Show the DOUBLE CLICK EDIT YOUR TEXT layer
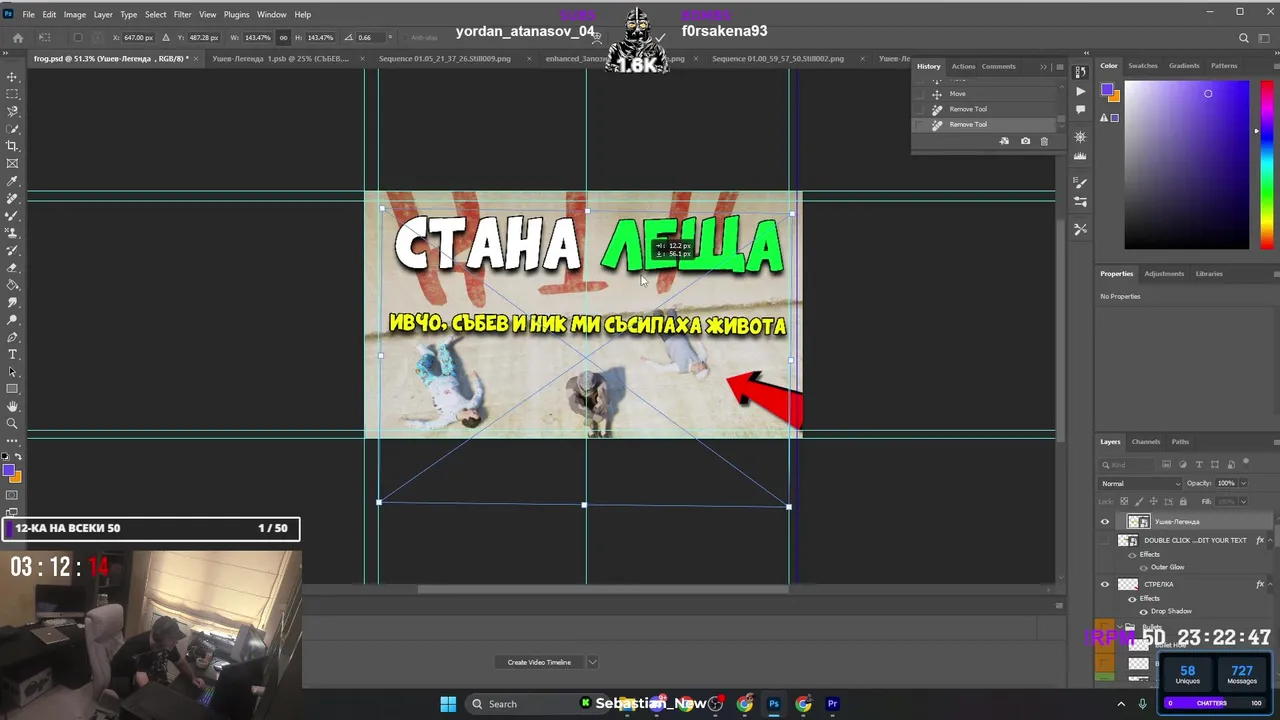 pos(1105,540)
